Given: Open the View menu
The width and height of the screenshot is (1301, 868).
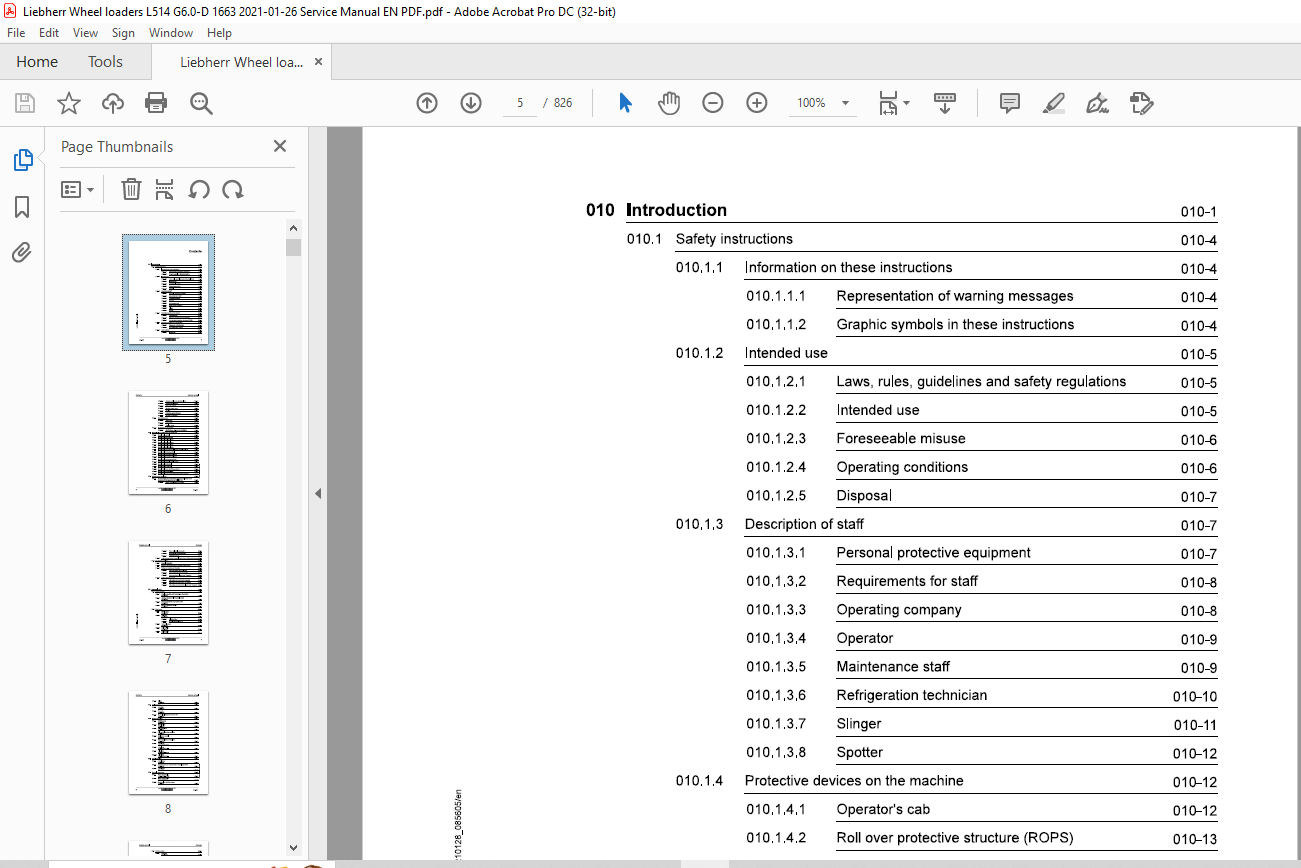Looking at the screenshot, I should coord(85,33).
